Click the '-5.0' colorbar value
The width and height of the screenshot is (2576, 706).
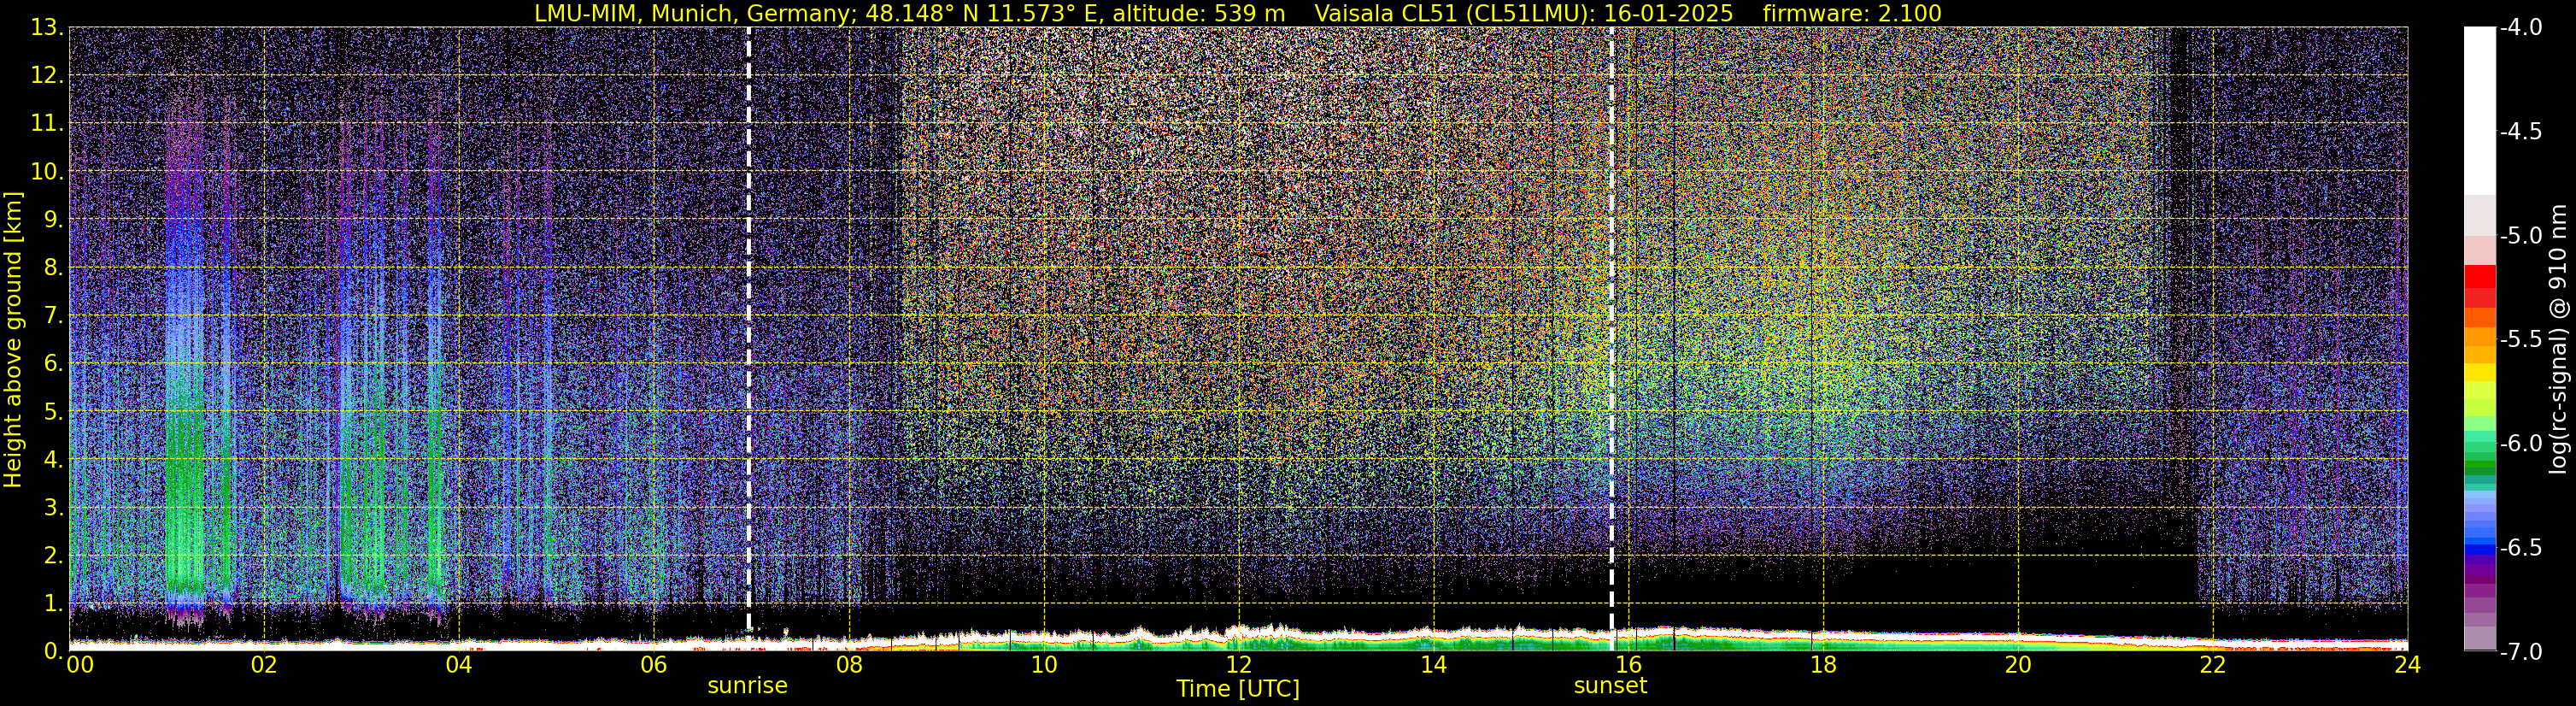click(2521, 236)
